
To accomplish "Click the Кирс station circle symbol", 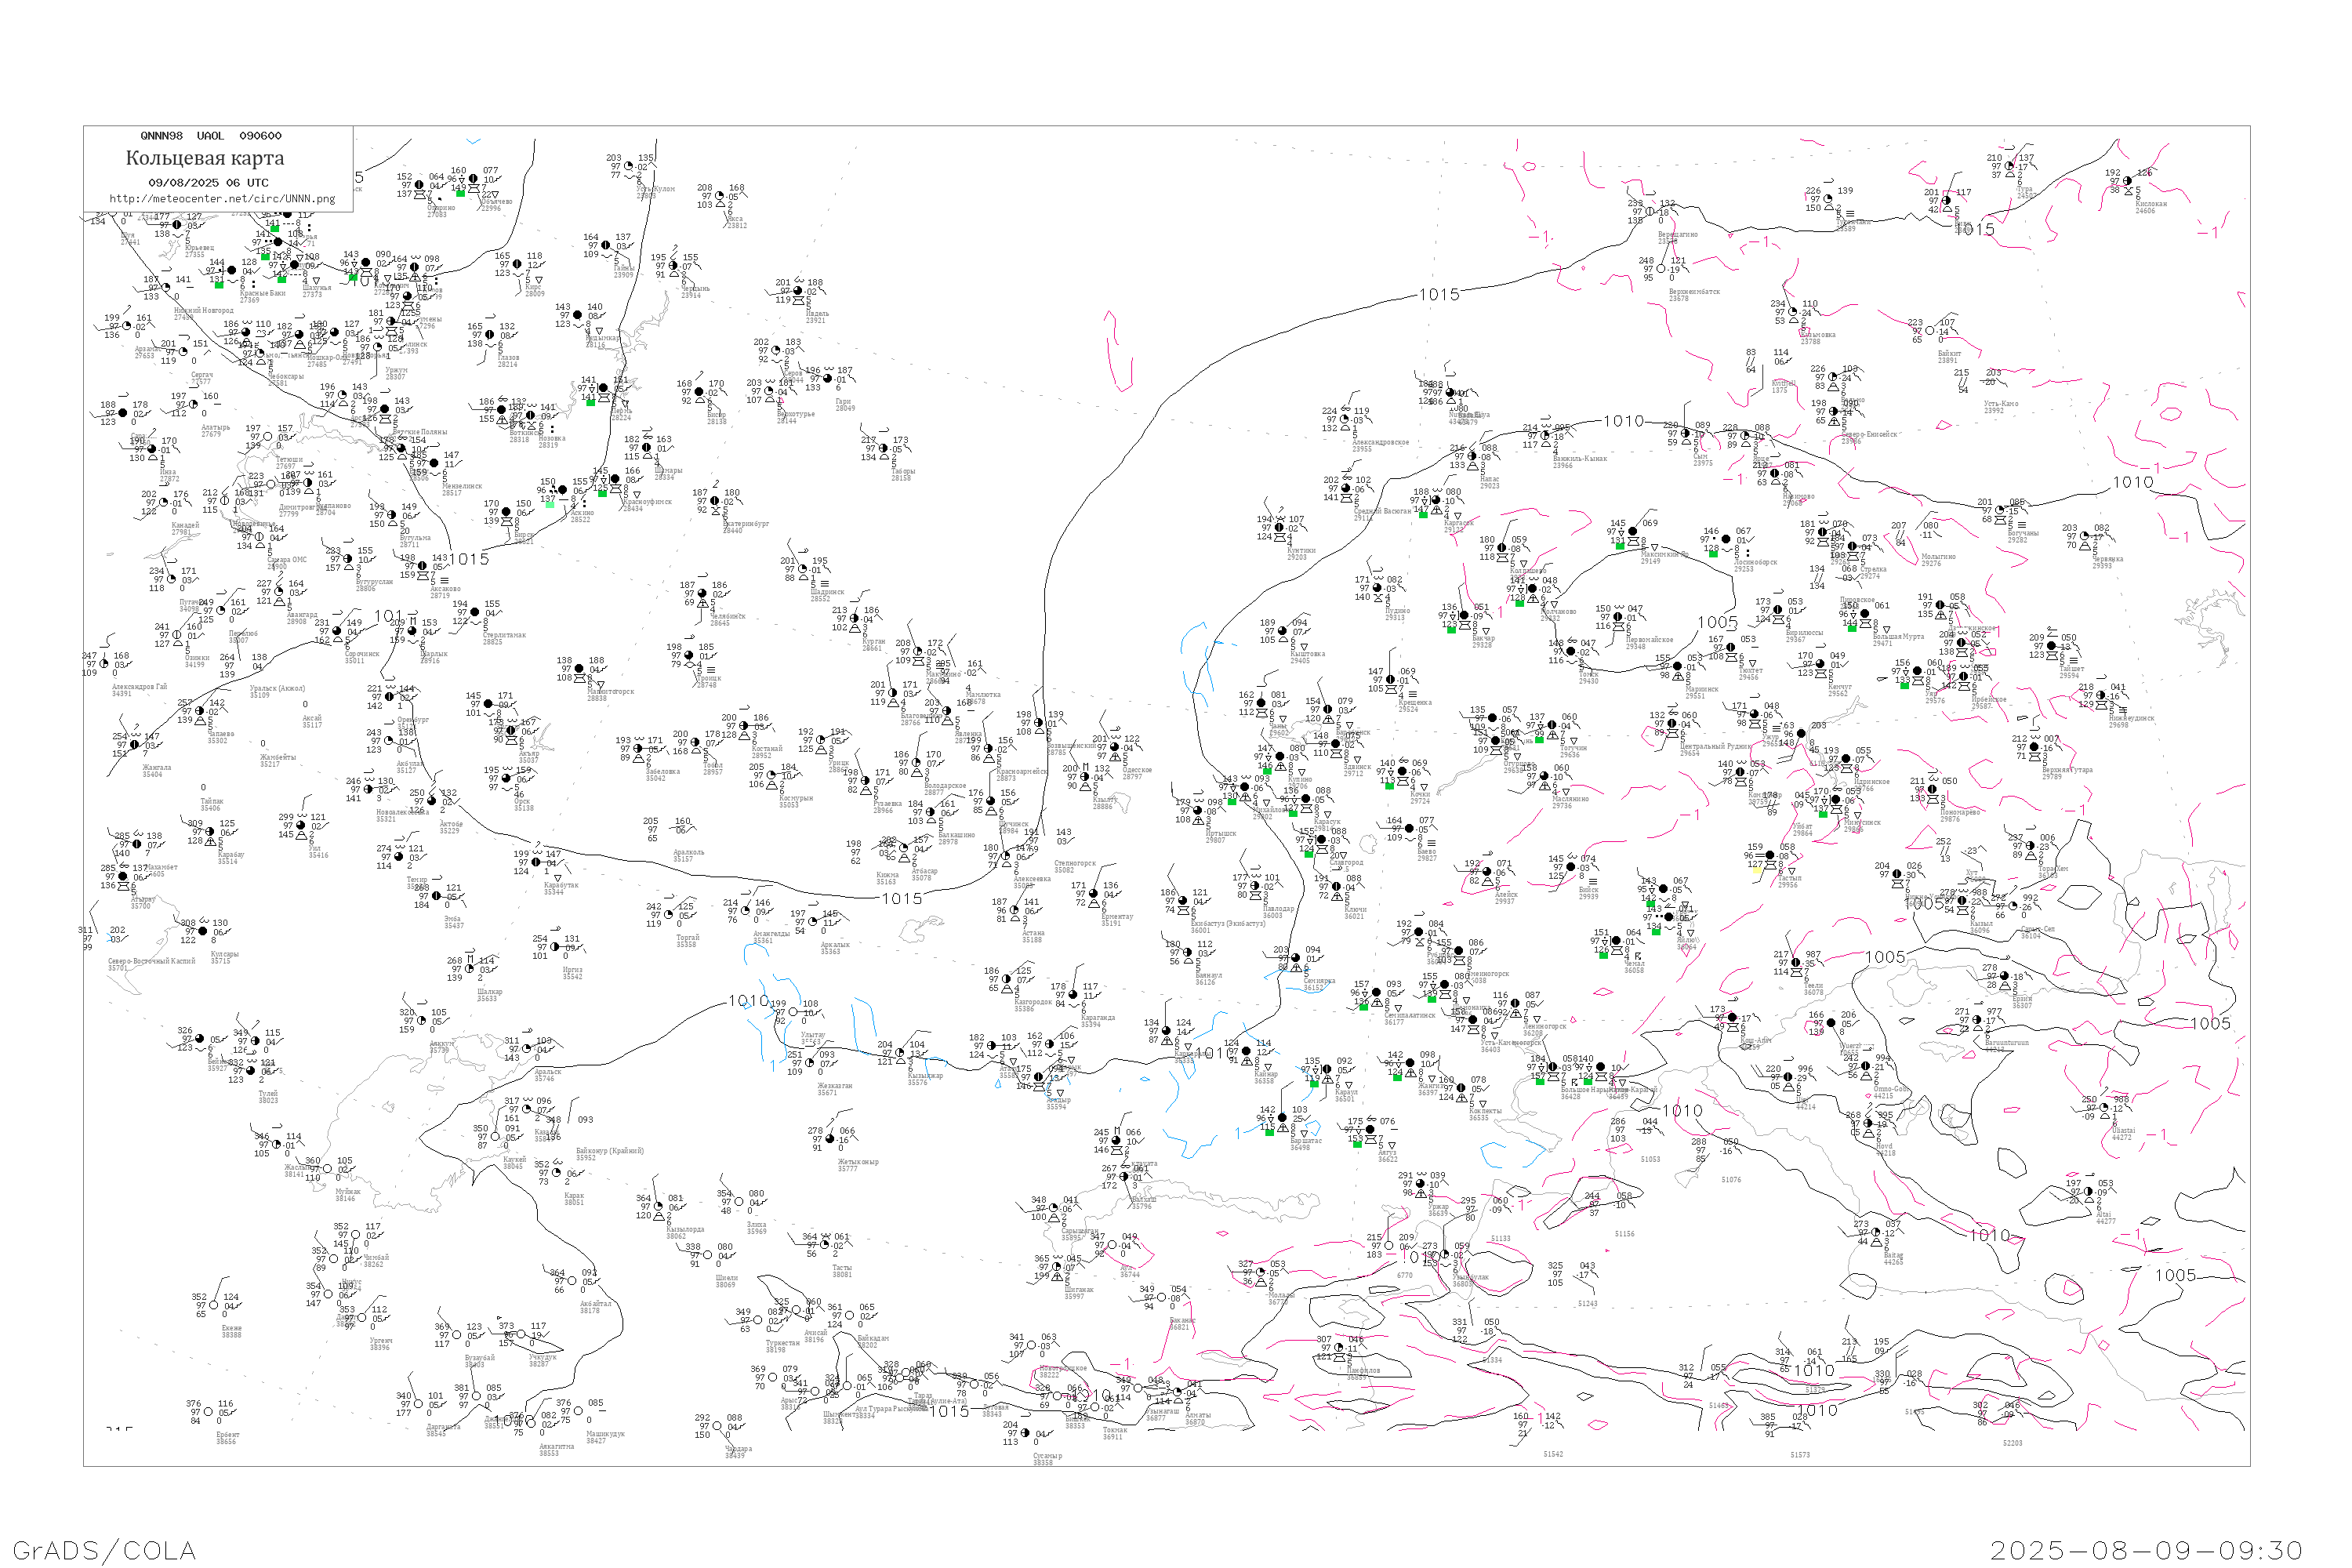I will [x=518, y=265].
